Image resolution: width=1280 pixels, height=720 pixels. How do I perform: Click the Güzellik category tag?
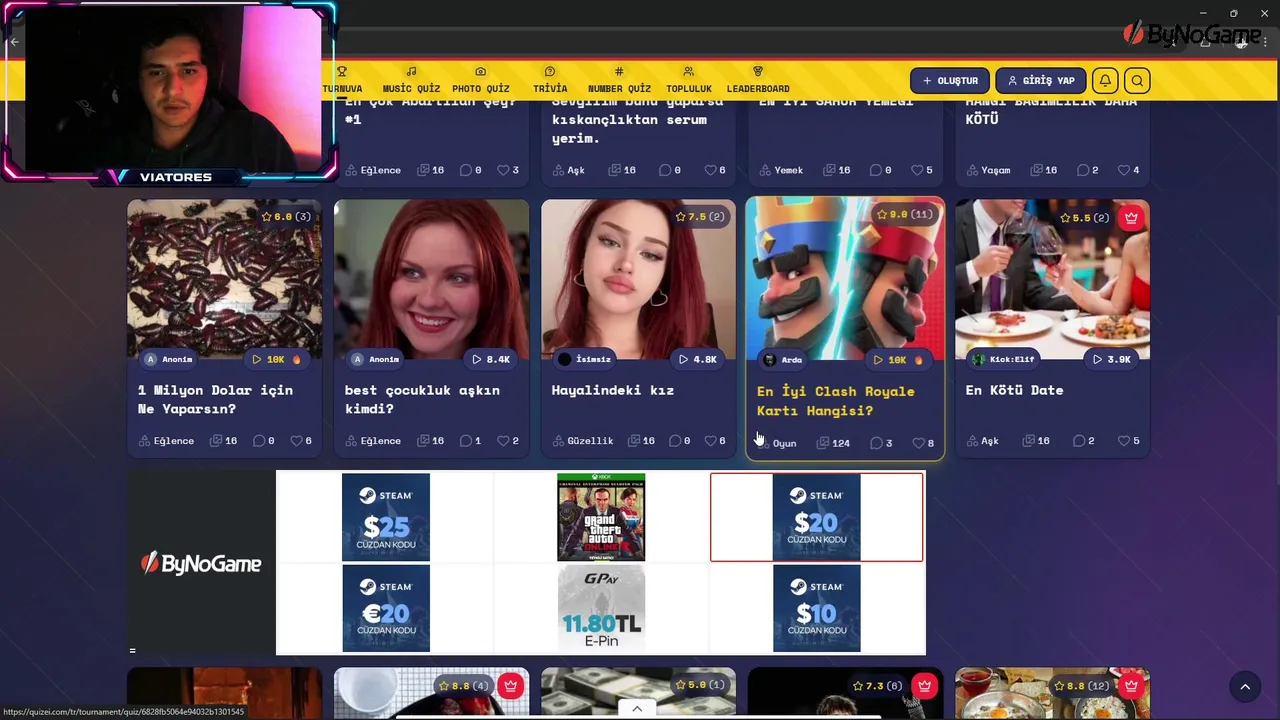tap(583, 441)
